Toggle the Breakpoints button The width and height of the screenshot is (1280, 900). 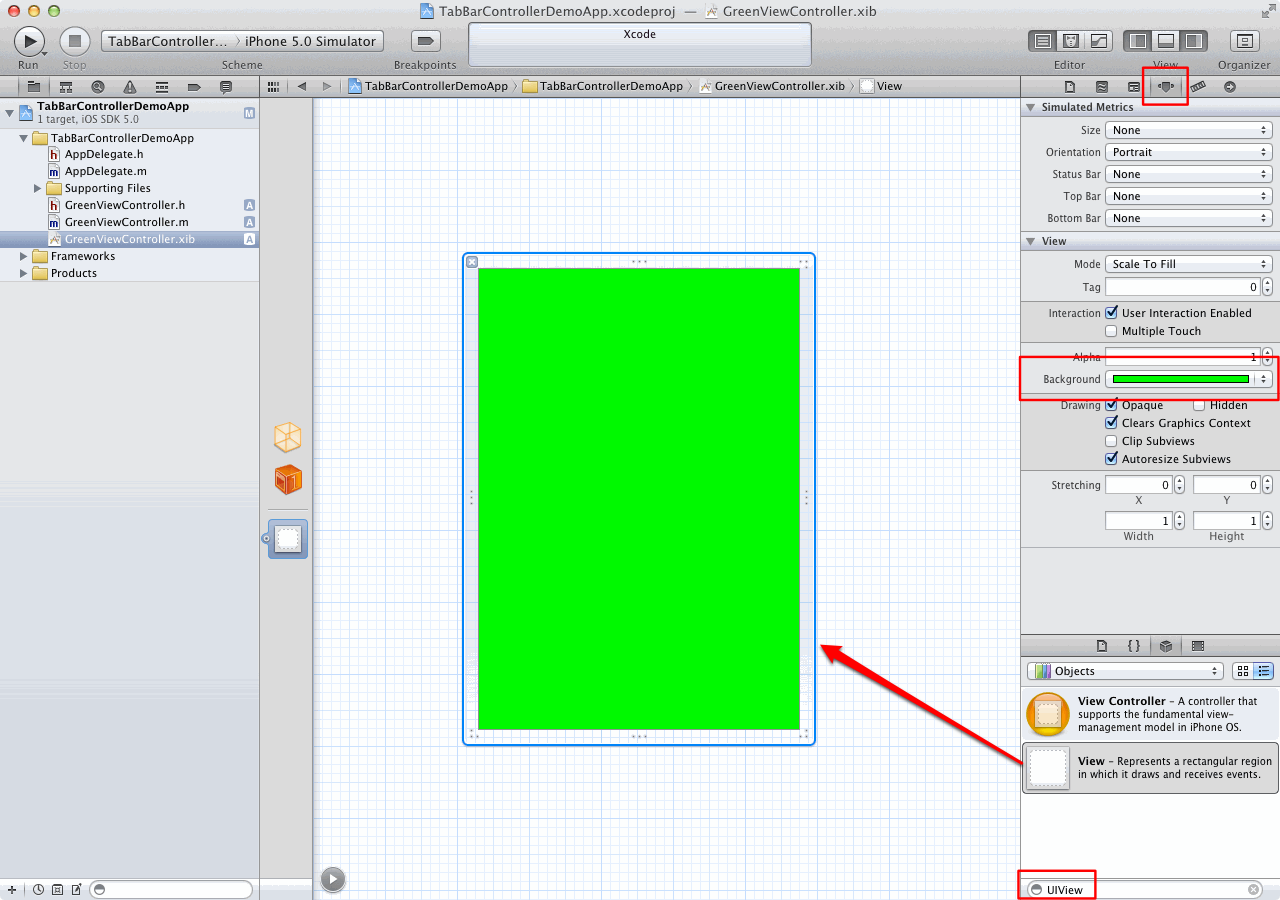[x=425, y=41]
